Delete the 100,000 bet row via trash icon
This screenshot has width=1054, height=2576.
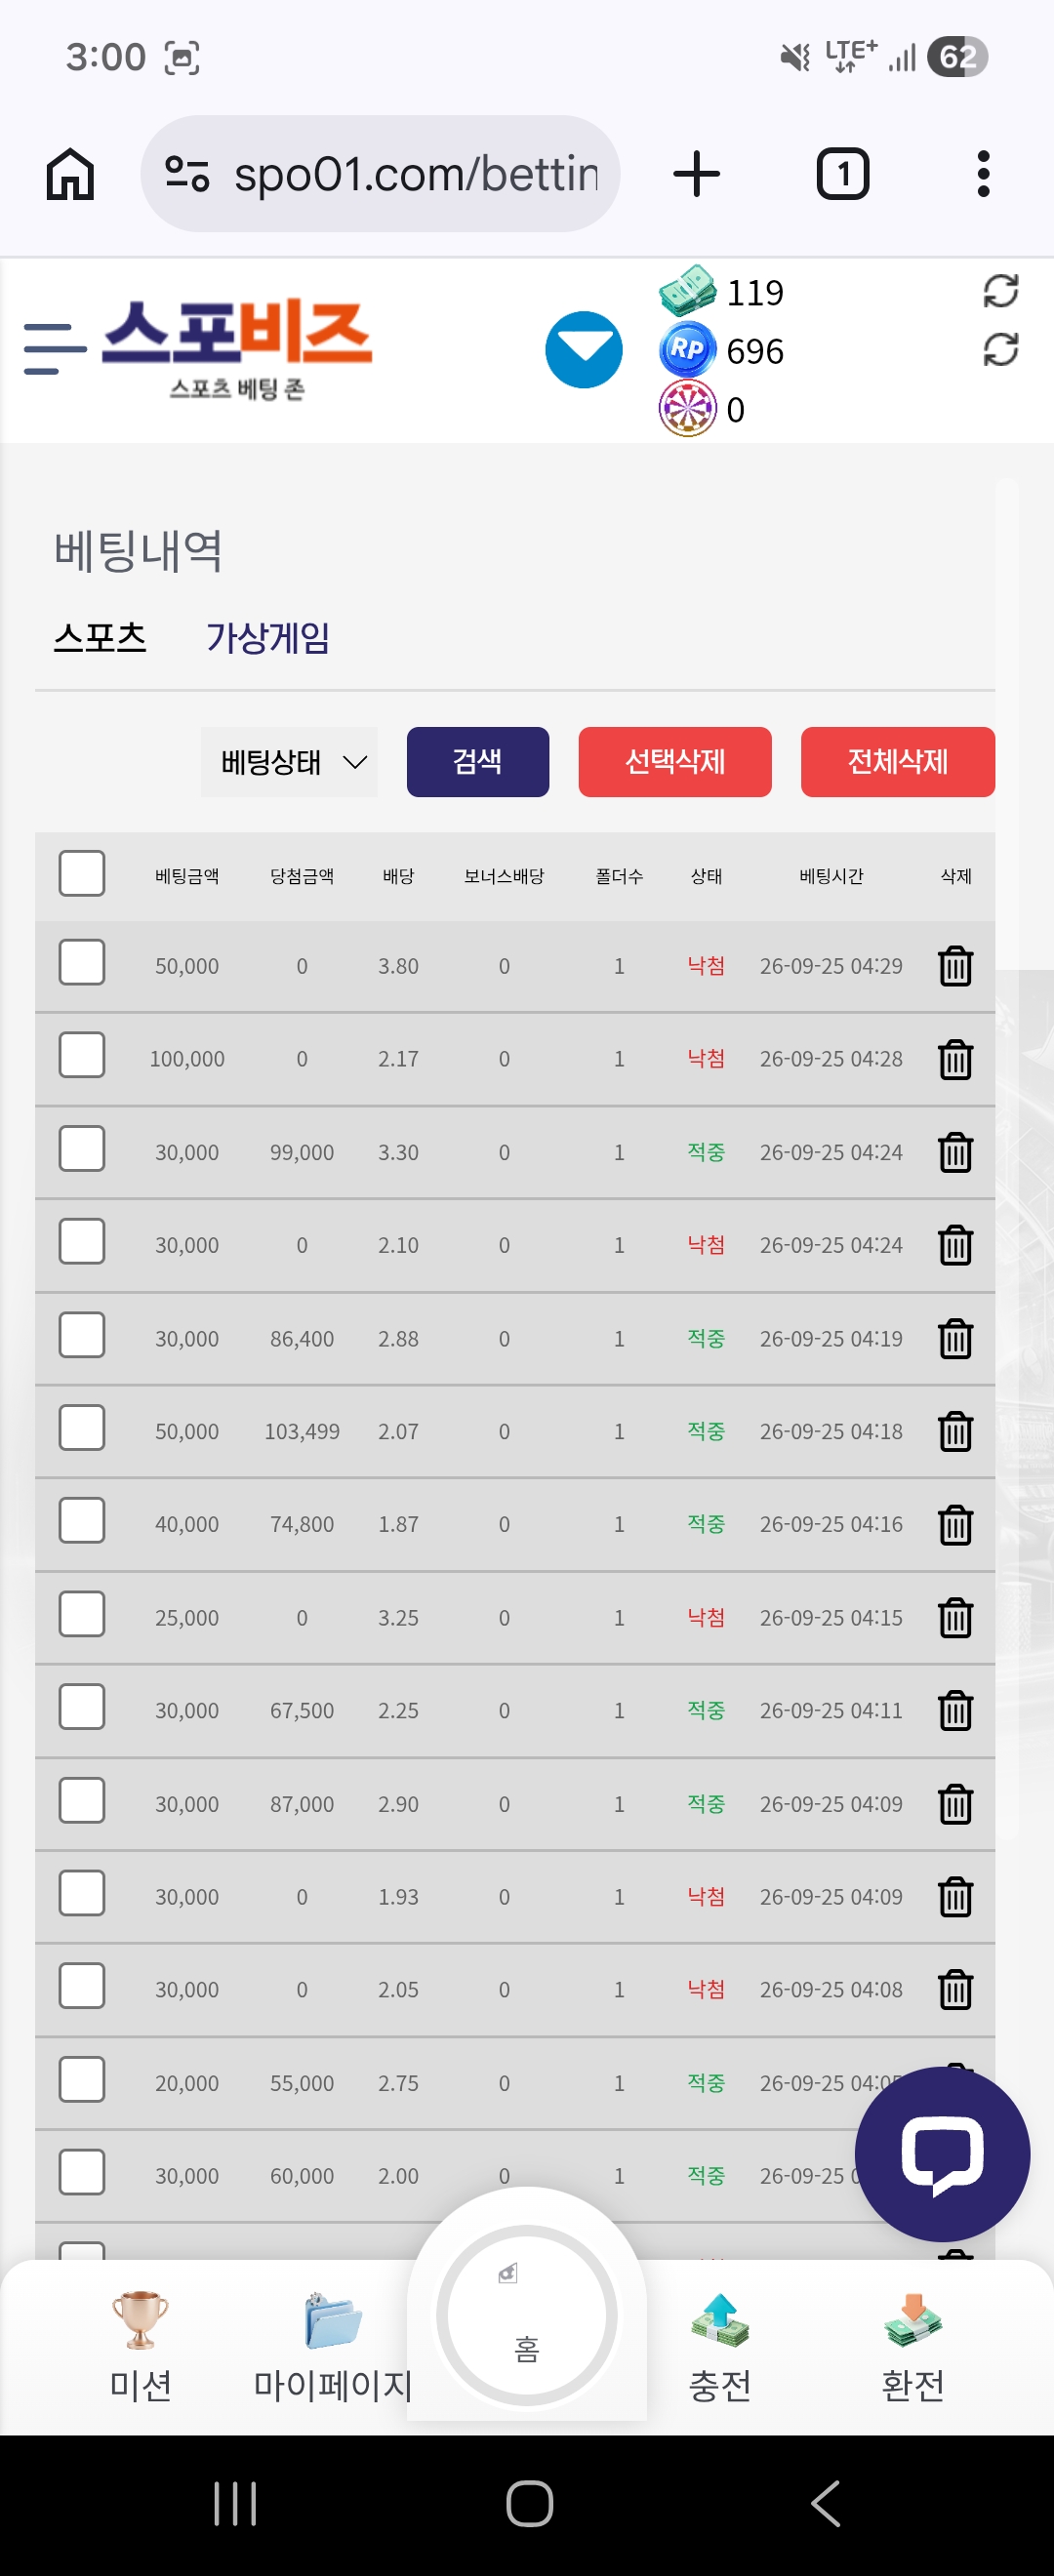[955, 1059]
